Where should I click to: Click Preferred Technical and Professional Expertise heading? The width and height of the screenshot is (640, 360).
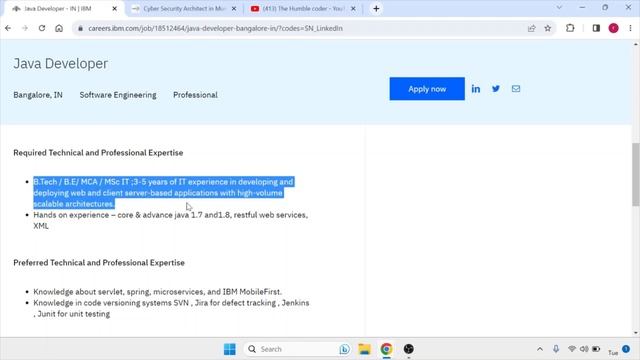[x=99, y=262]
